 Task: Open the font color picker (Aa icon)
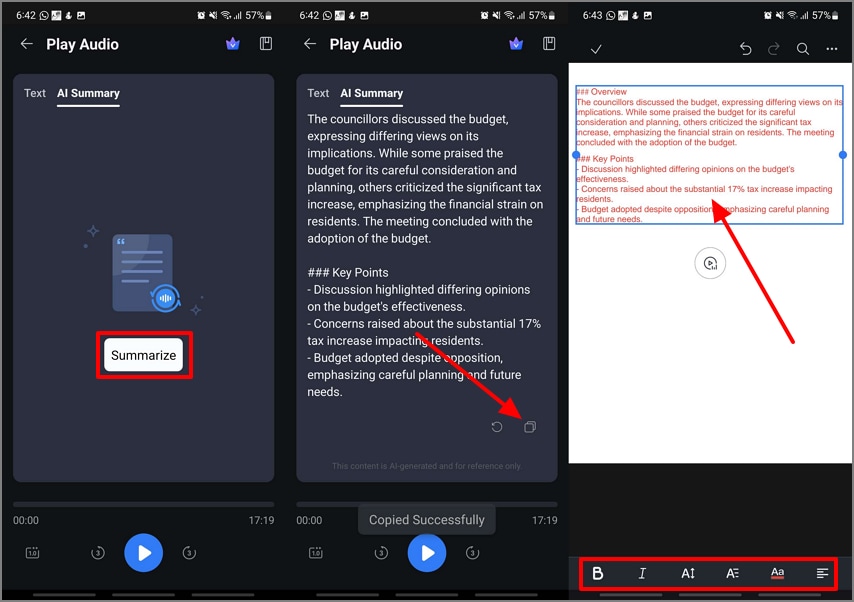(x=777, y=573)
